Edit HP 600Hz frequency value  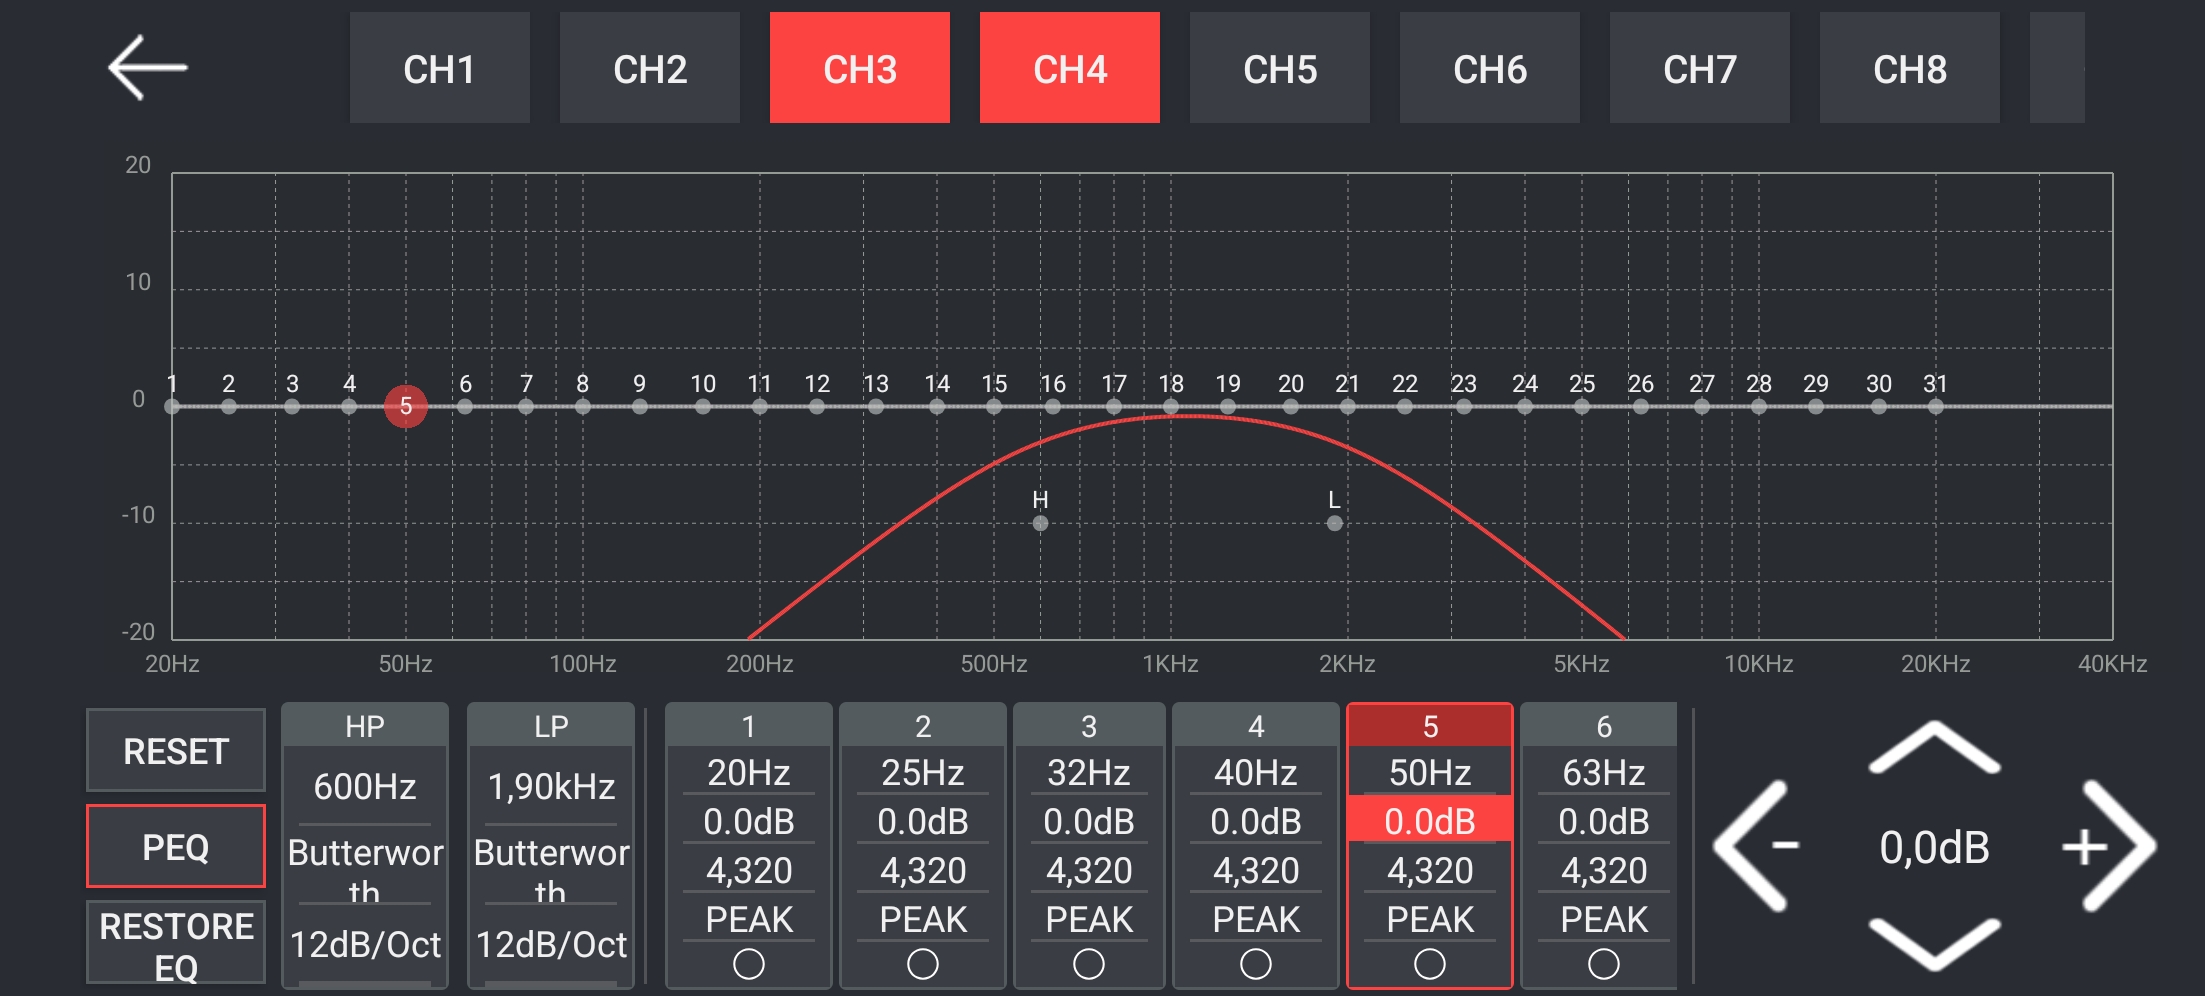coord(365,787)
